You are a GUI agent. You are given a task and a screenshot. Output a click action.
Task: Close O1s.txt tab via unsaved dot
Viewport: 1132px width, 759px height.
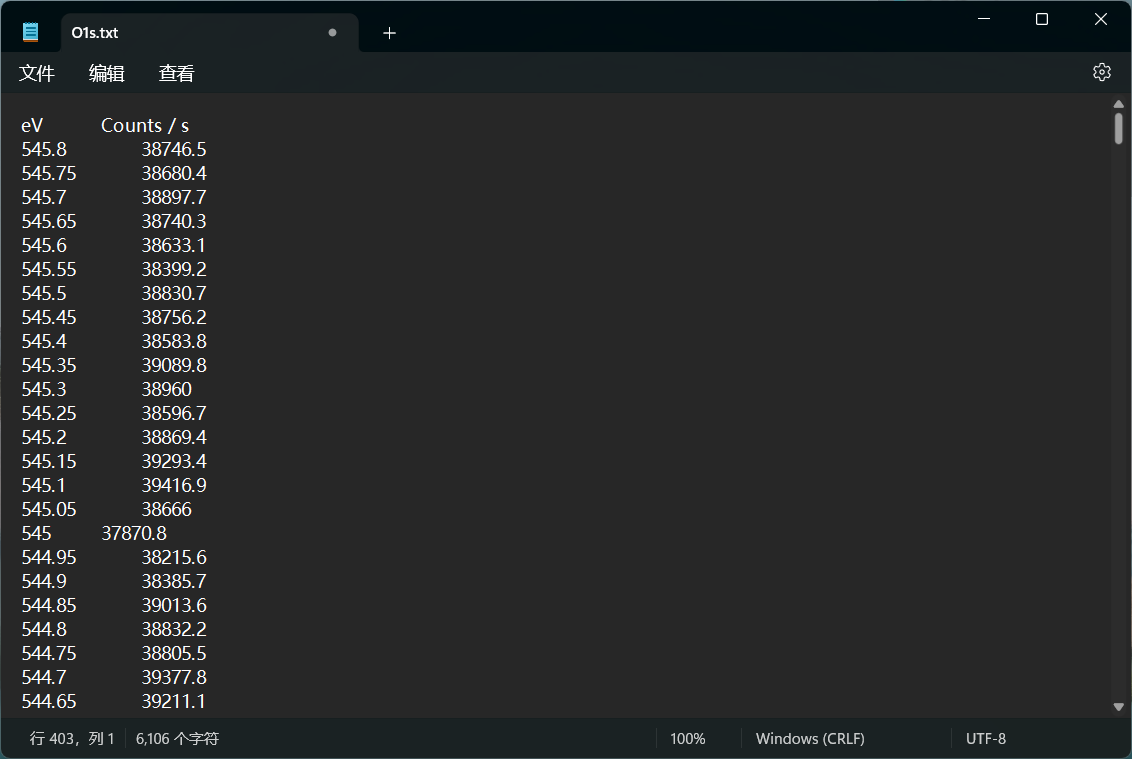[332, 32]
